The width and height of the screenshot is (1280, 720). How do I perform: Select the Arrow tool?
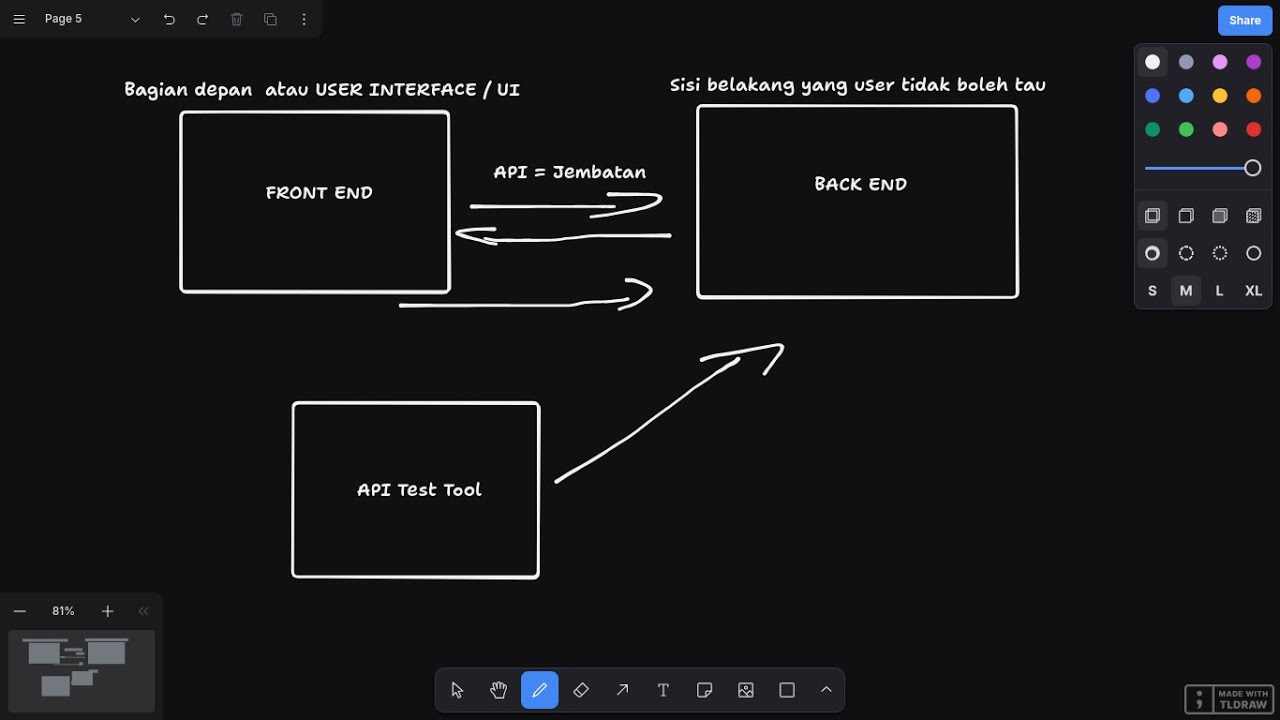pyautogui.click(x=622, y=690)
